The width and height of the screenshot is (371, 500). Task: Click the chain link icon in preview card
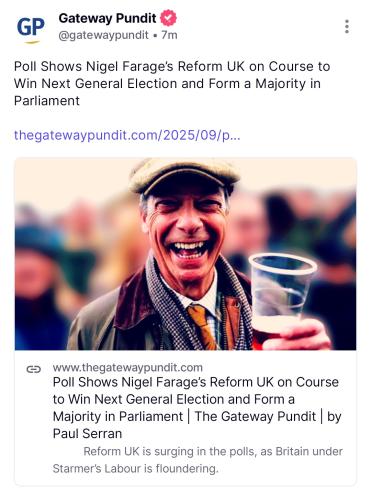pyautogui.click(x=34, y=369)
